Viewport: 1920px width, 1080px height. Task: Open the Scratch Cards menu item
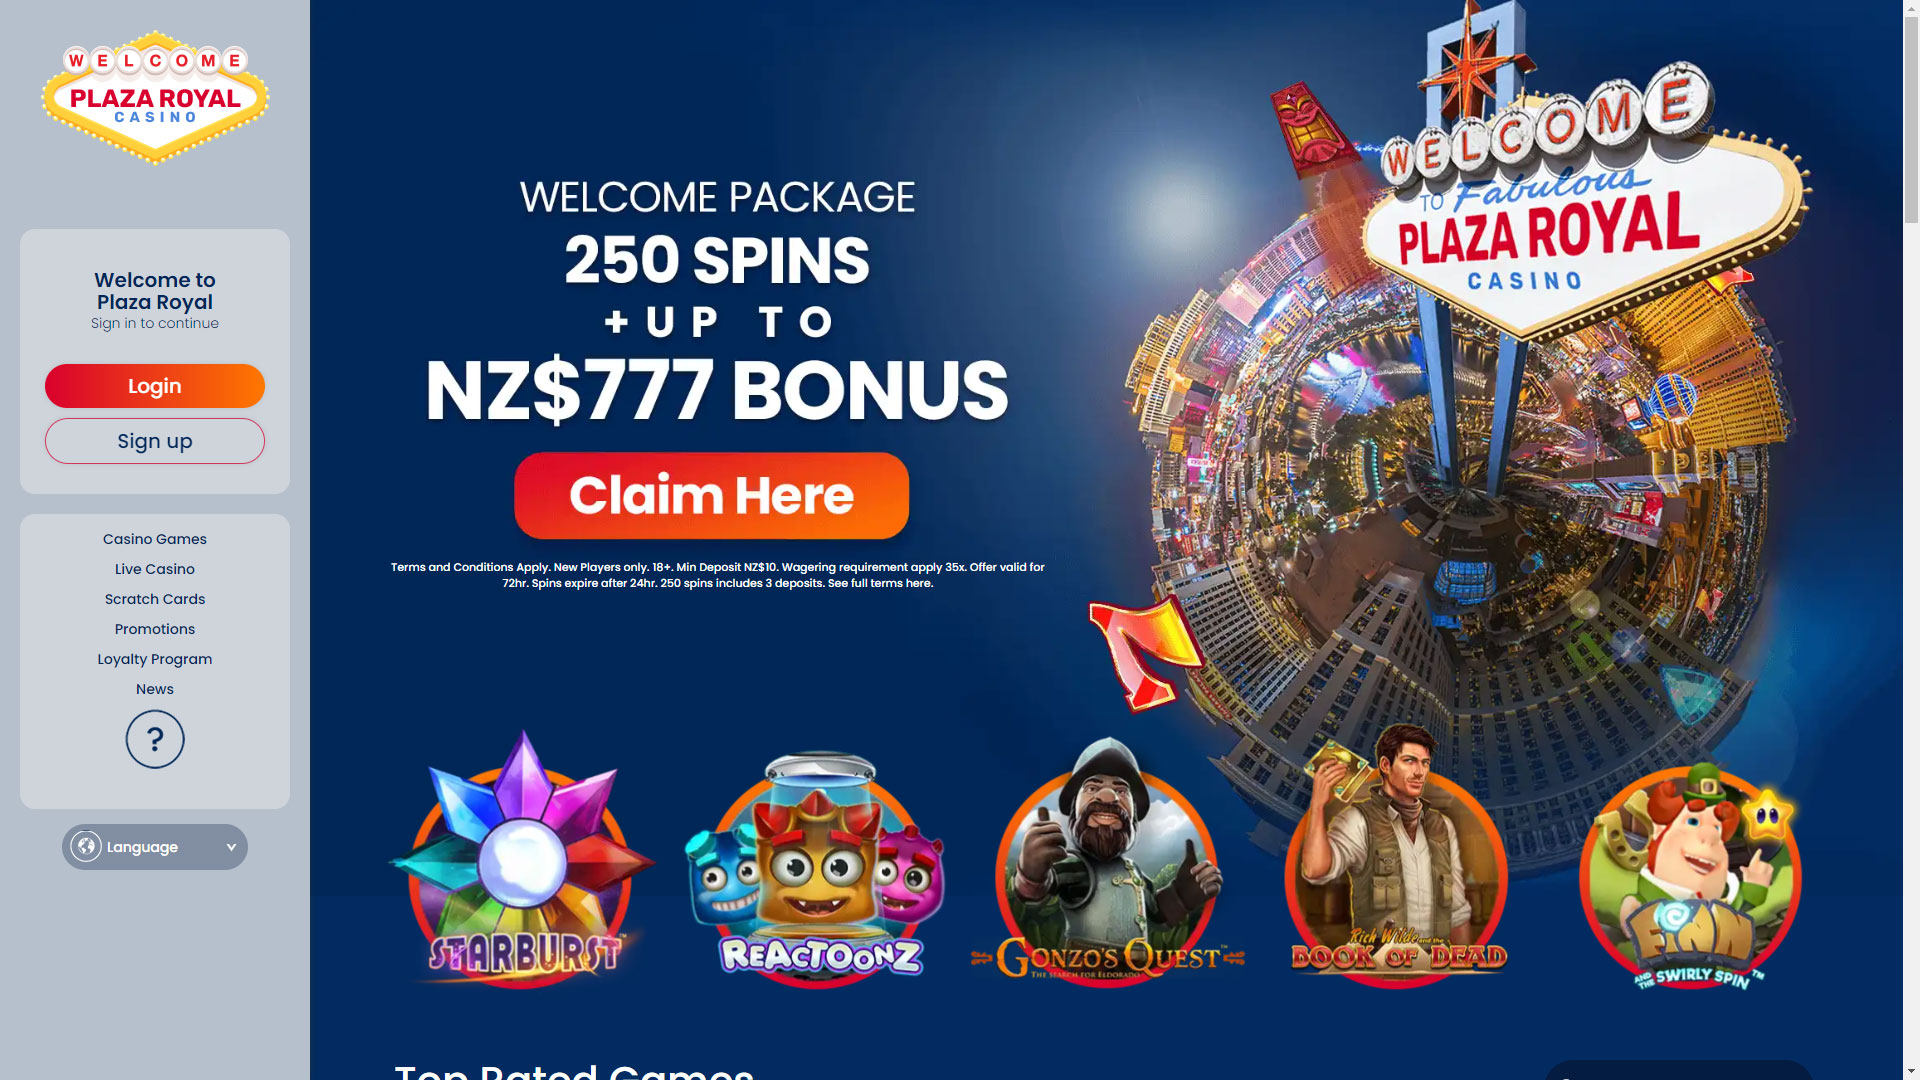155,599
